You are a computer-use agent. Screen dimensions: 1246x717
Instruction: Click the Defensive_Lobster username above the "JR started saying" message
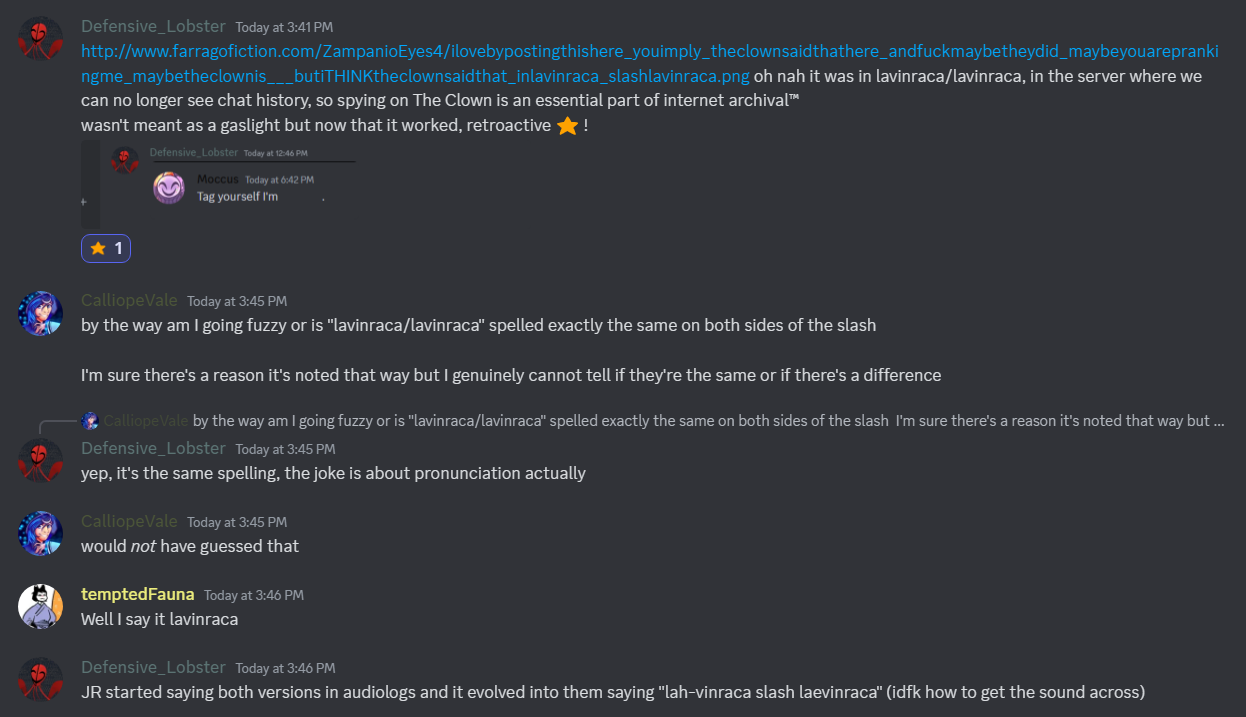click(153, 667)
